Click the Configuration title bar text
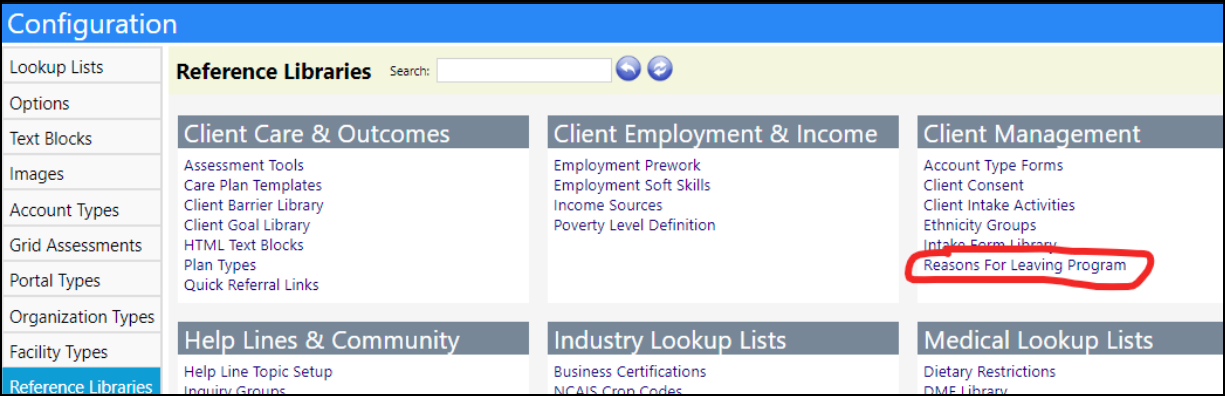 point(93,24)
